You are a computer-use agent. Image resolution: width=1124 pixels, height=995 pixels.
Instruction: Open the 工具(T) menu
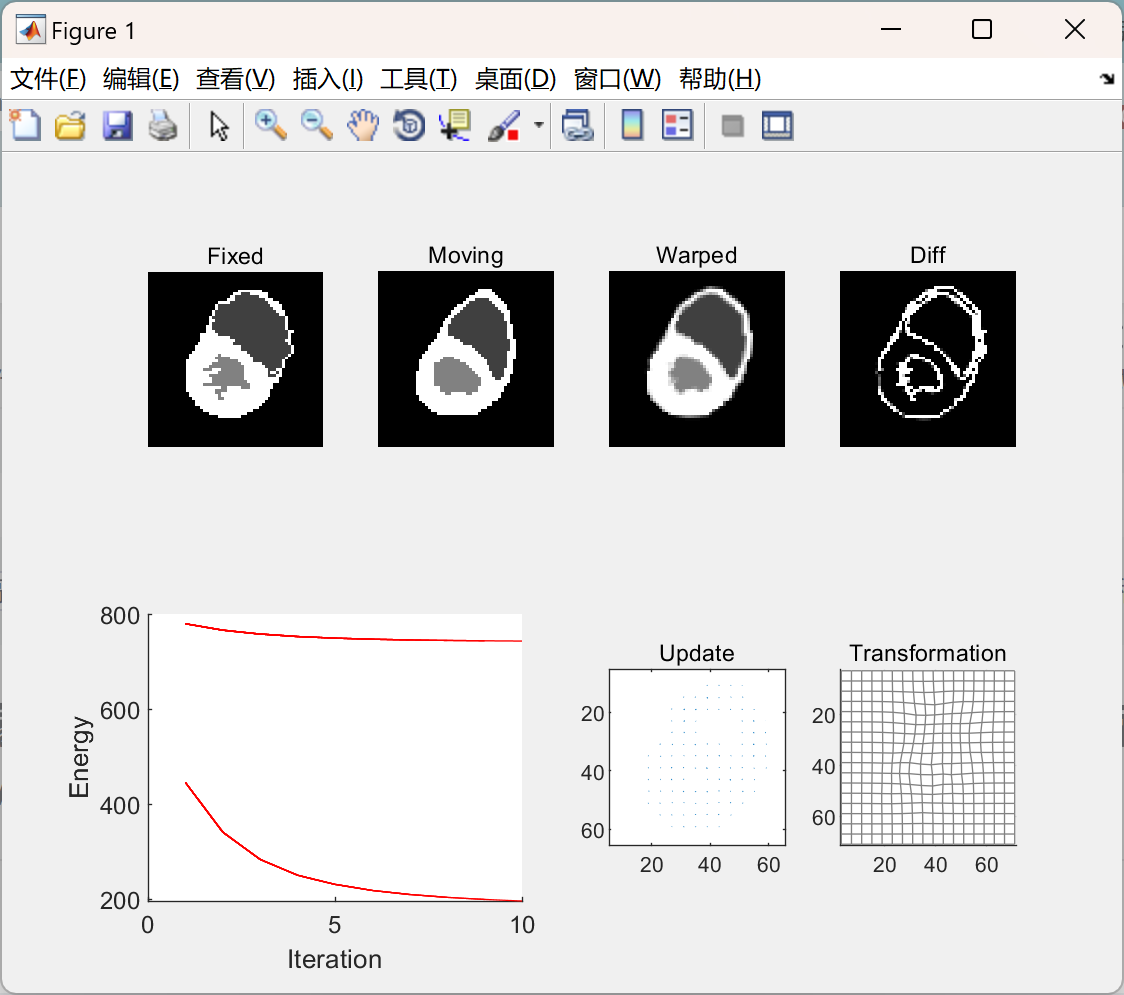pos(419,78)
